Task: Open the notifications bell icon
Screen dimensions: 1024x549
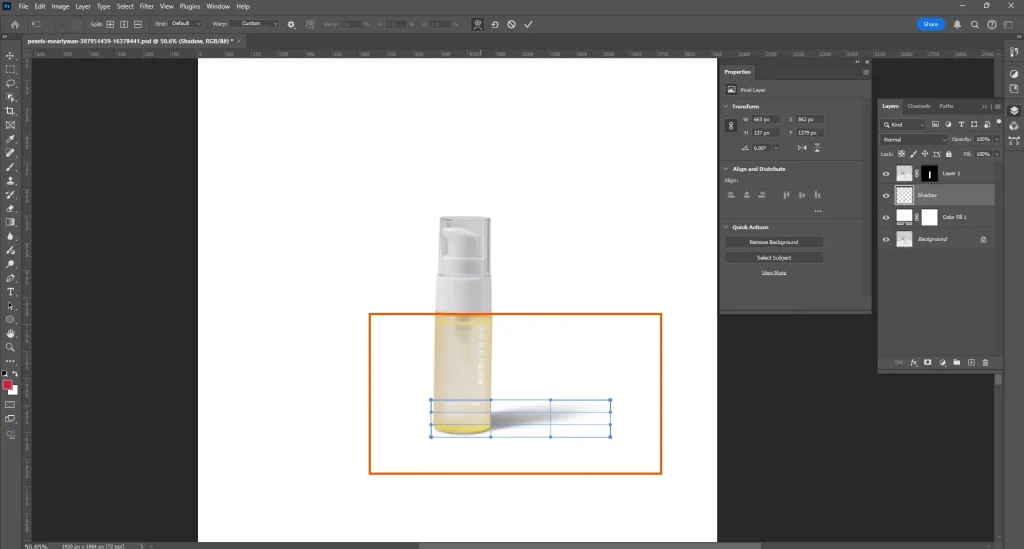Action: (x=957, y=24)
